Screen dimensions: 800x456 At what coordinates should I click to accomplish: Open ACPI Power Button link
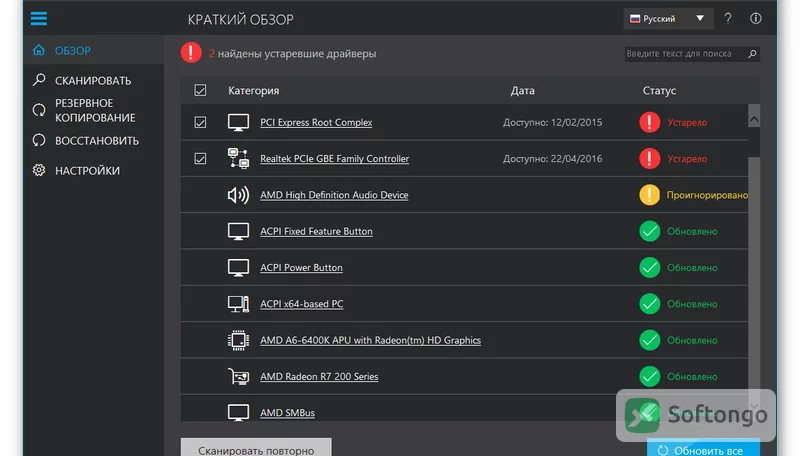point(302,267)
